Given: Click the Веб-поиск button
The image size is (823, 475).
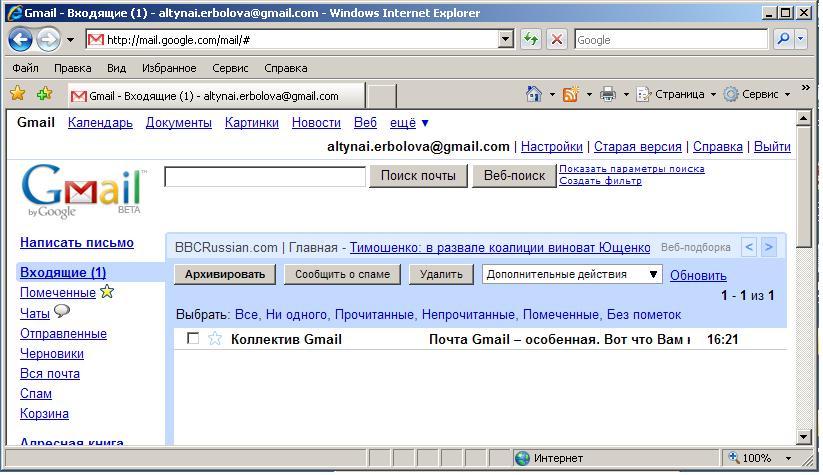Looking at the screenshot, I should [x=514, y=176].
